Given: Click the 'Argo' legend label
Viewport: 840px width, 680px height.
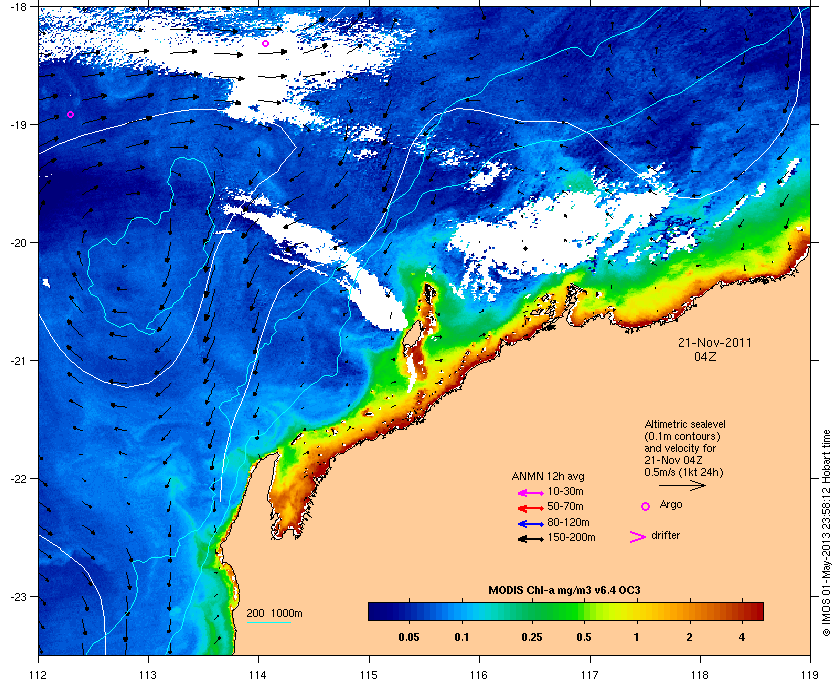Looking at the screenshot, I should (x=671, y=505).
